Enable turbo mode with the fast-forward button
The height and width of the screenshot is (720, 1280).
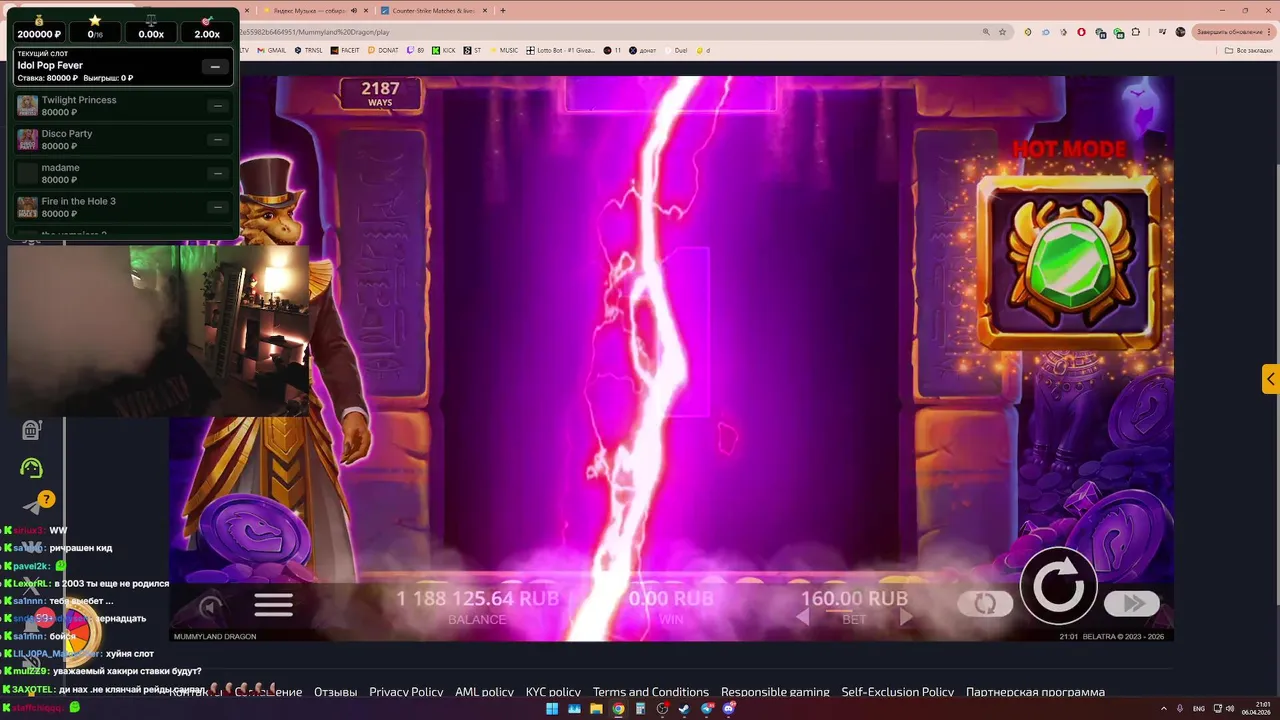[1132, 603]
